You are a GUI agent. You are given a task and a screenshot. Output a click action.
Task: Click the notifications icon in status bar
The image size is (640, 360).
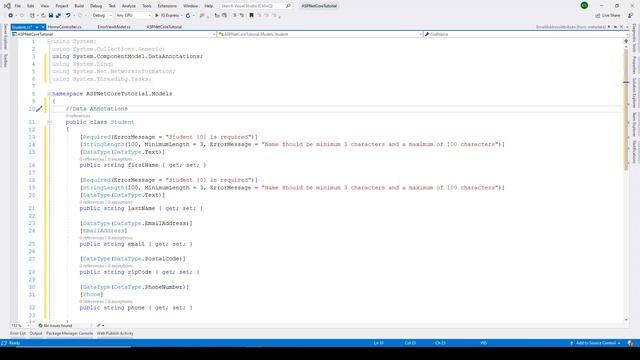631,343
